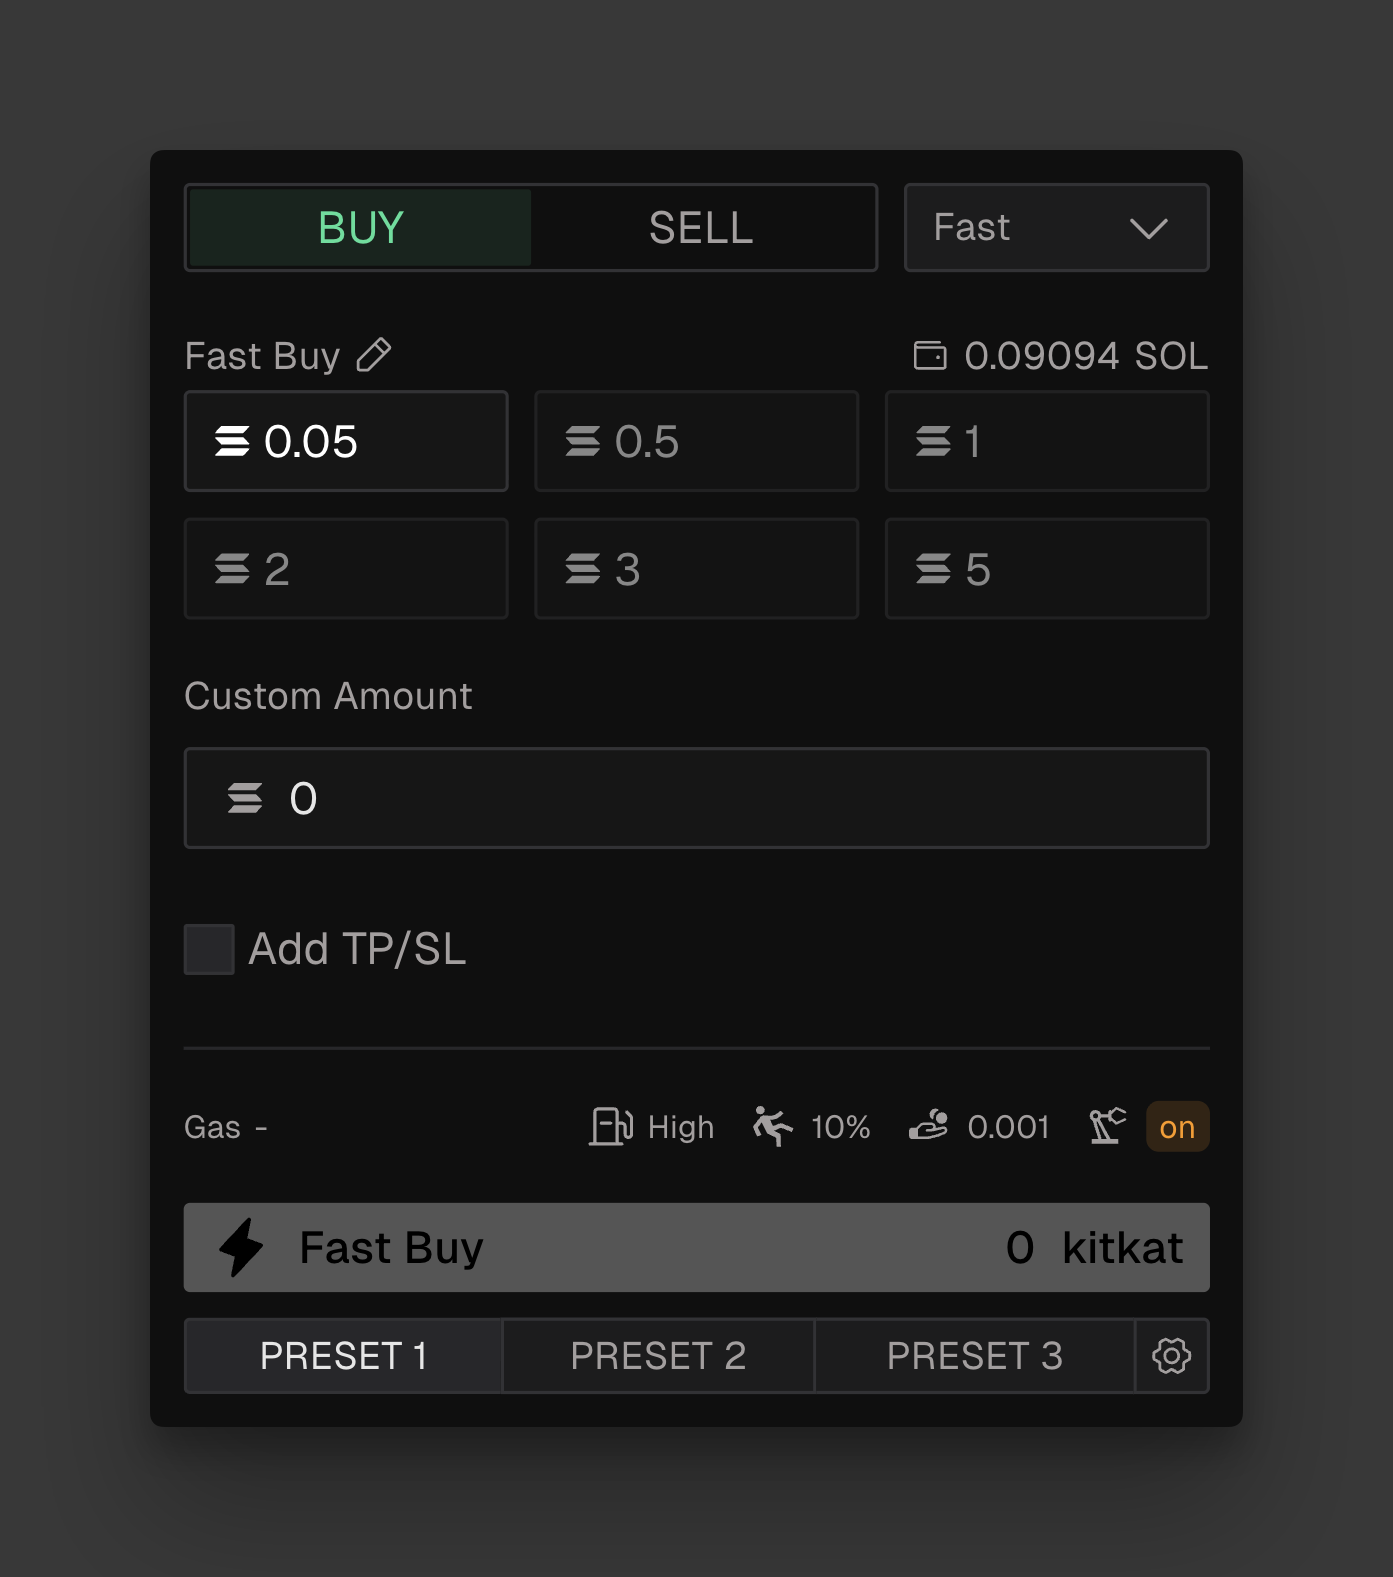The width and height of the screenshot is (1393, 1577).
Task: Enable the Add TP/SL checkbox
Action: [x=209, y=949]
